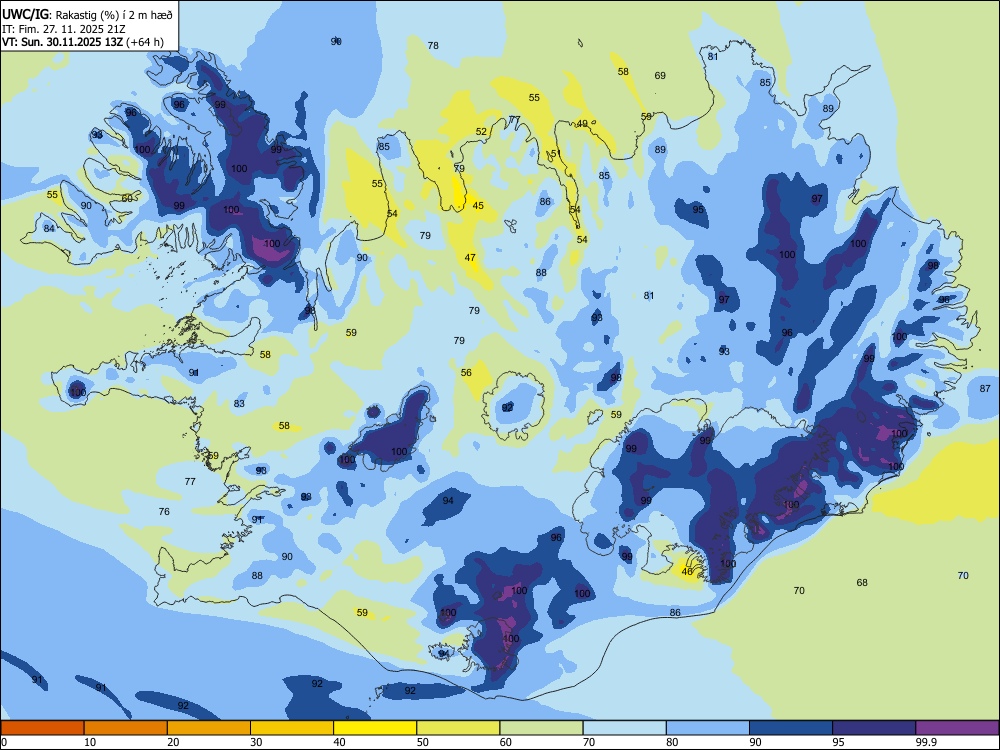Viewport: 1000px width, 750px height.
Task: Click the '45' humidity value on the map
Action: tap(478, 205)
